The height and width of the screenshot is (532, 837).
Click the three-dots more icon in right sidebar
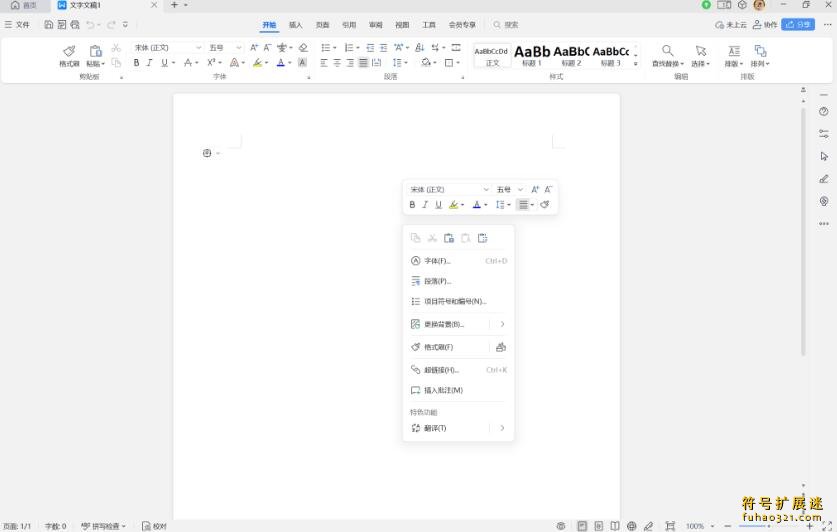[824, 224]
